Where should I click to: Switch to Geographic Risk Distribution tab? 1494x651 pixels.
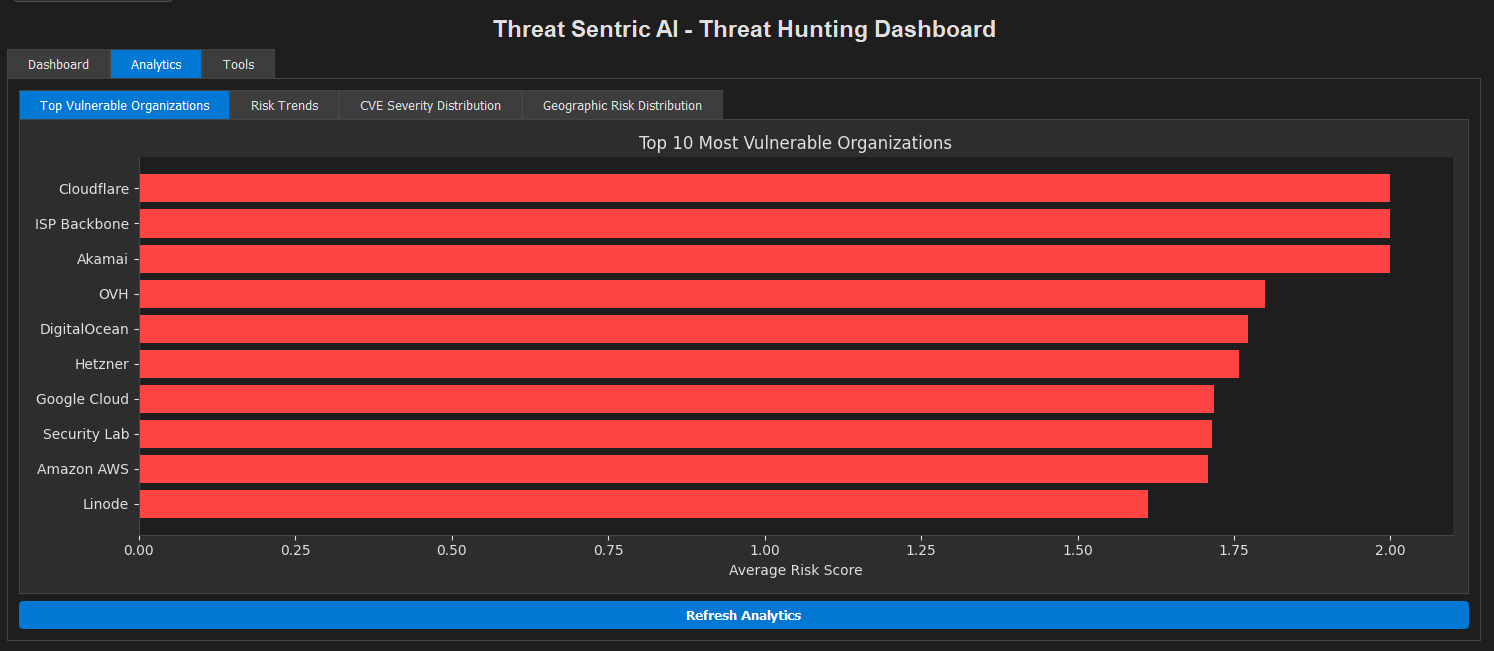(x=622, y=105)
